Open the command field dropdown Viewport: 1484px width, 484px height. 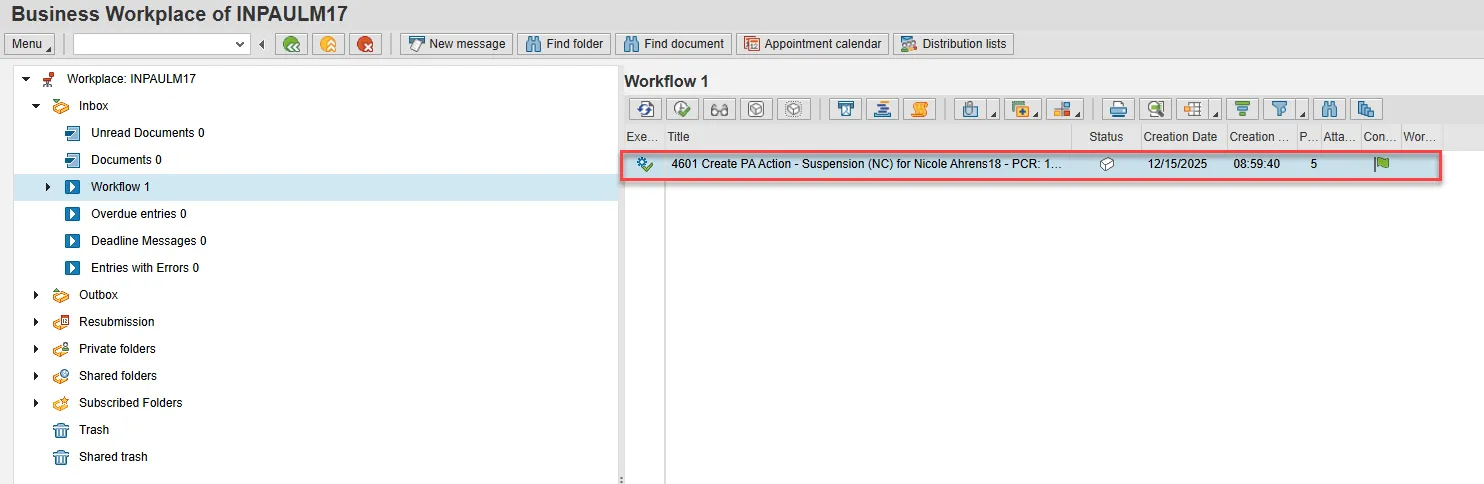click(240, 44)
